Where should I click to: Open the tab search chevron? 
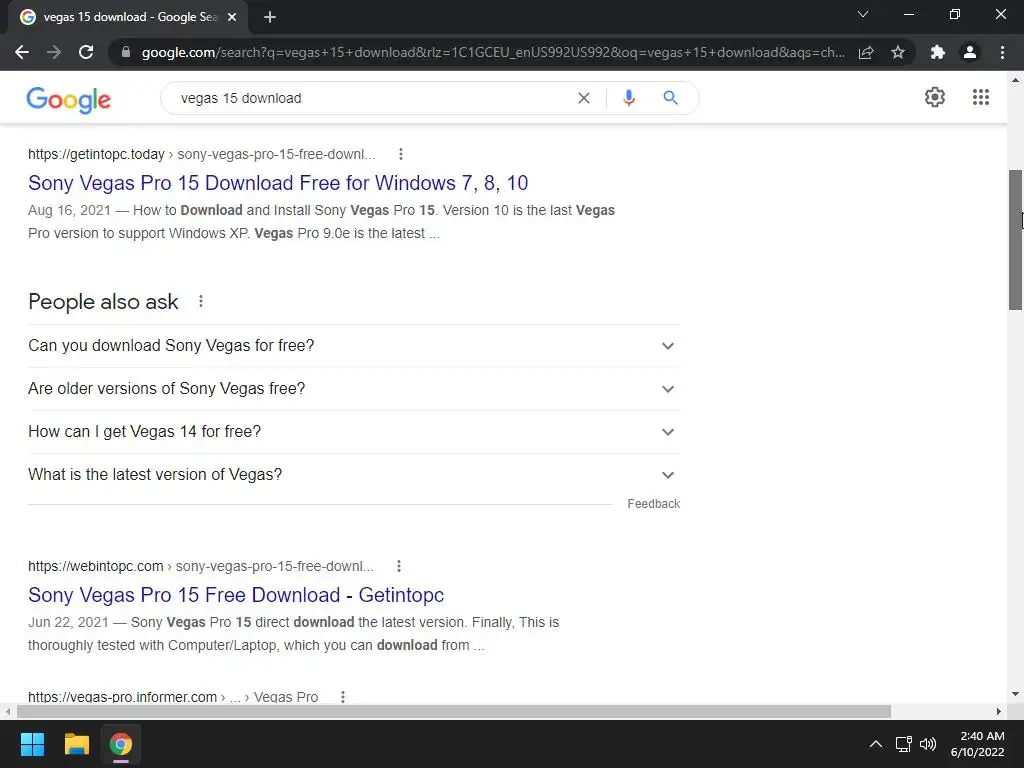click(x=863, y=14)
